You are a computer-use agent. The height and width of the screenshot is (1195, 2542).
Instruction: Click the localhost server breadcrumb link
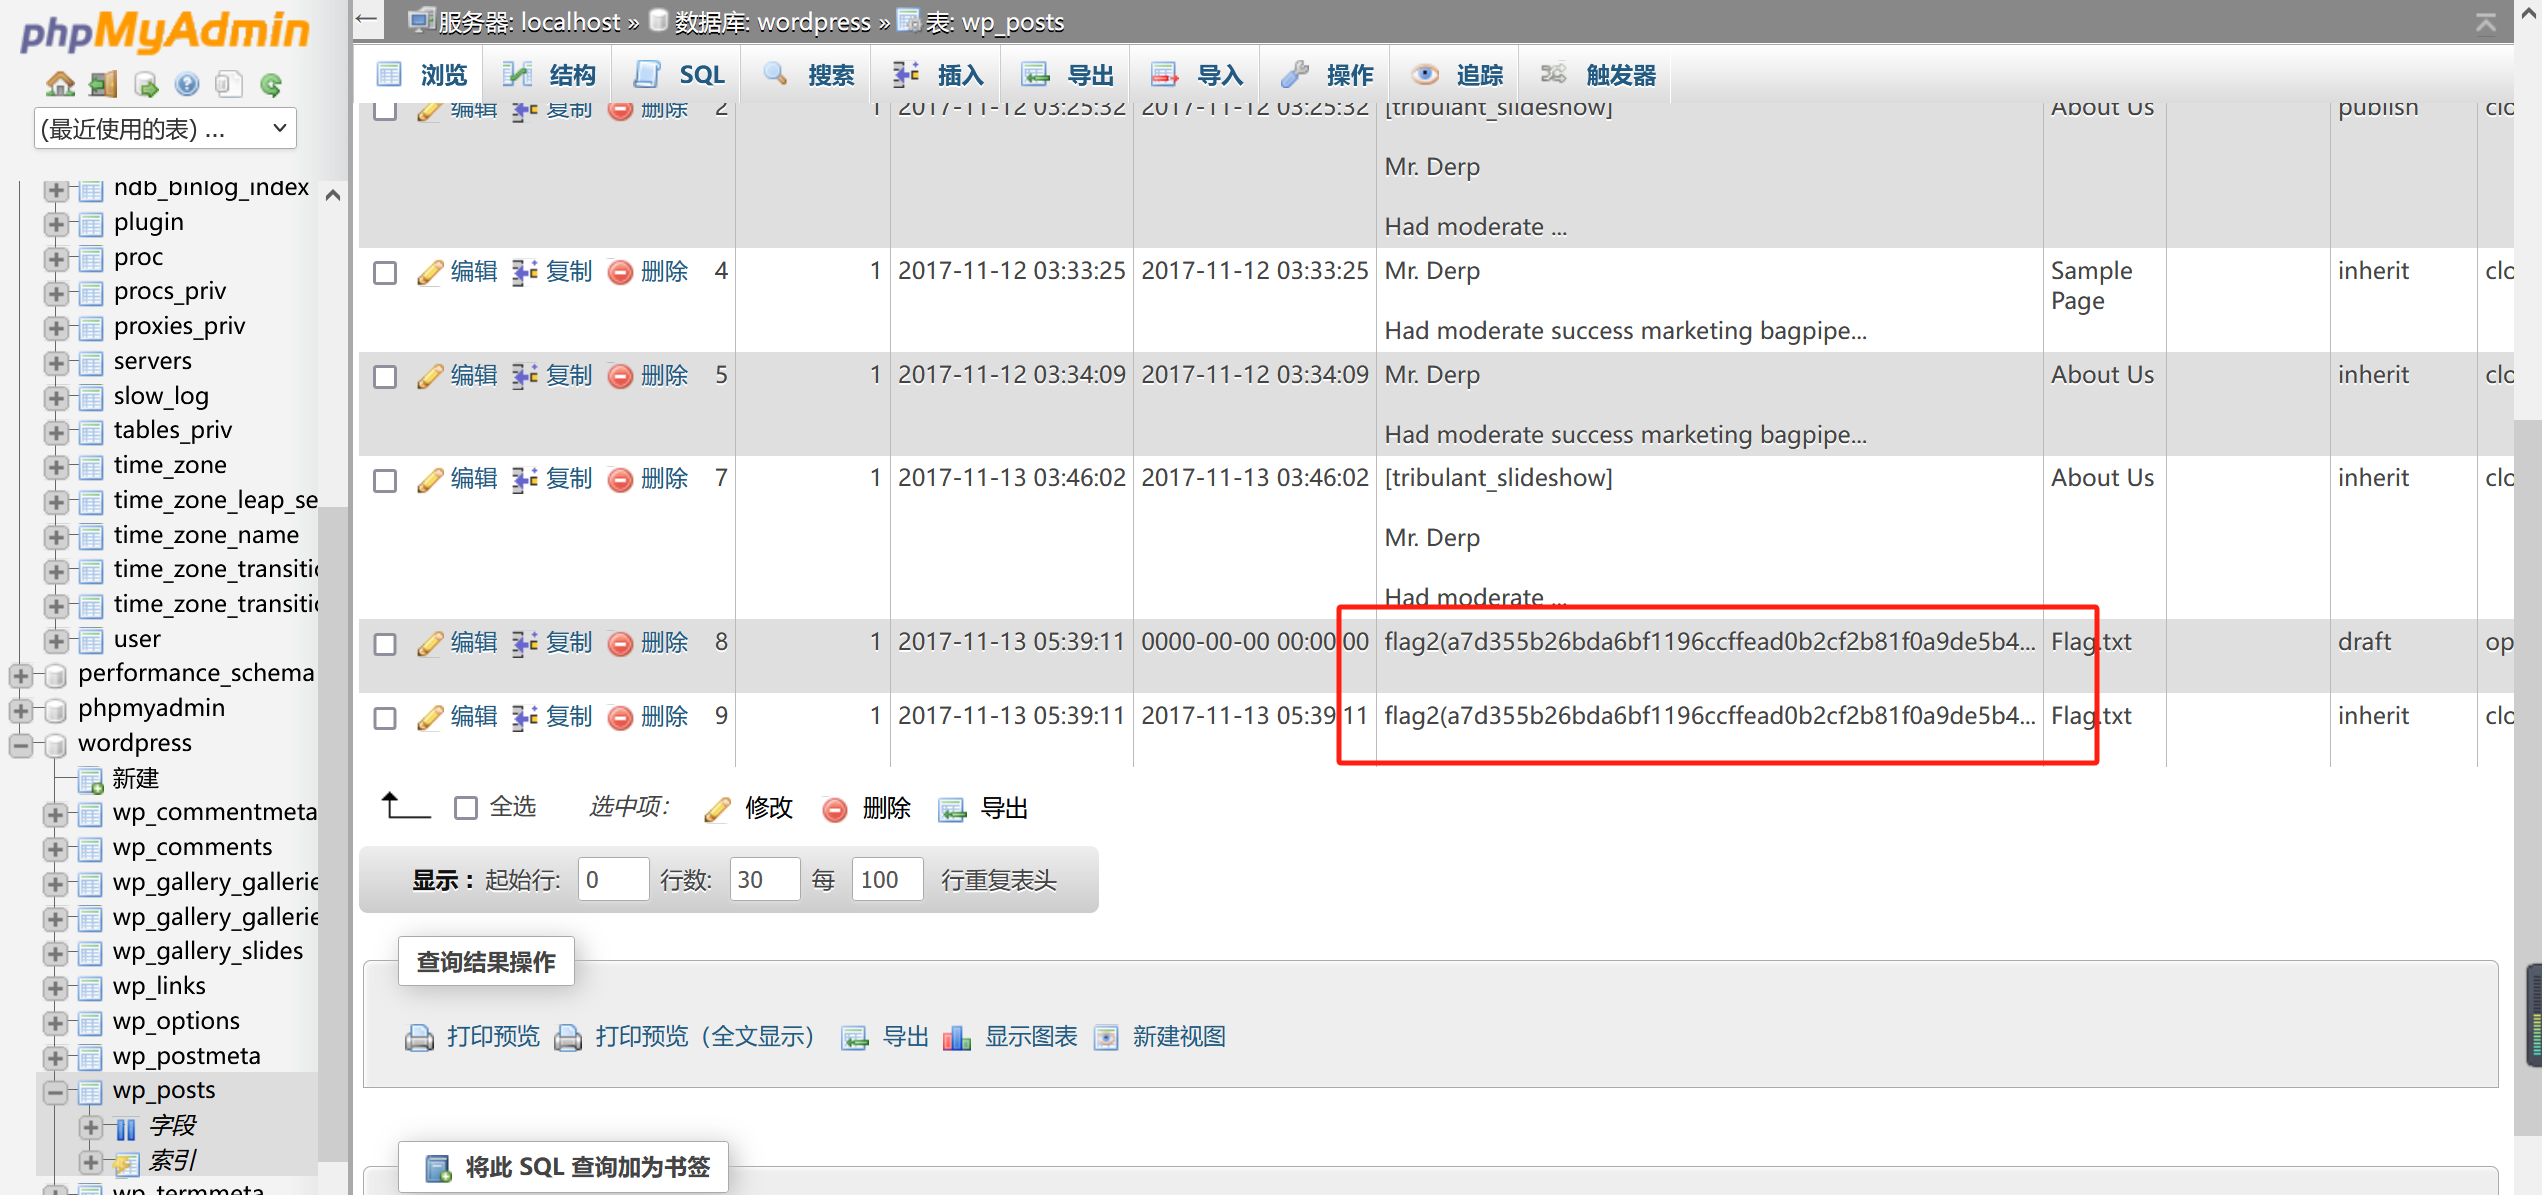[x=570, y=22]
